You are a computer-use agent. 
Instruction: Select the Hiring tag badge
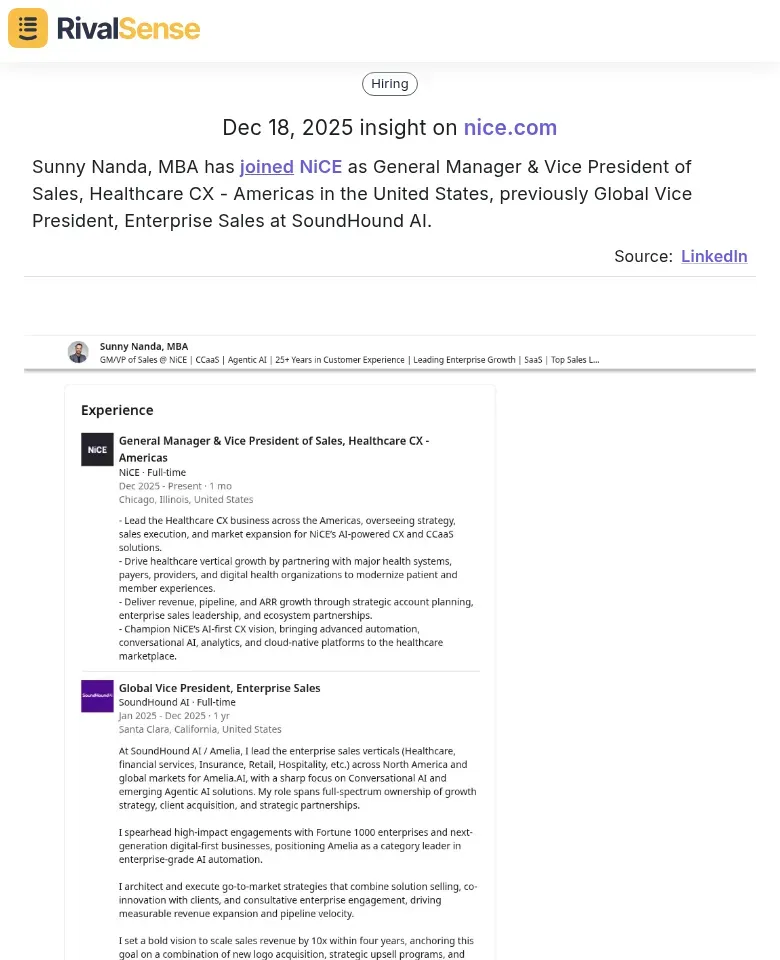pyautogui.click(x=390, y=84)
